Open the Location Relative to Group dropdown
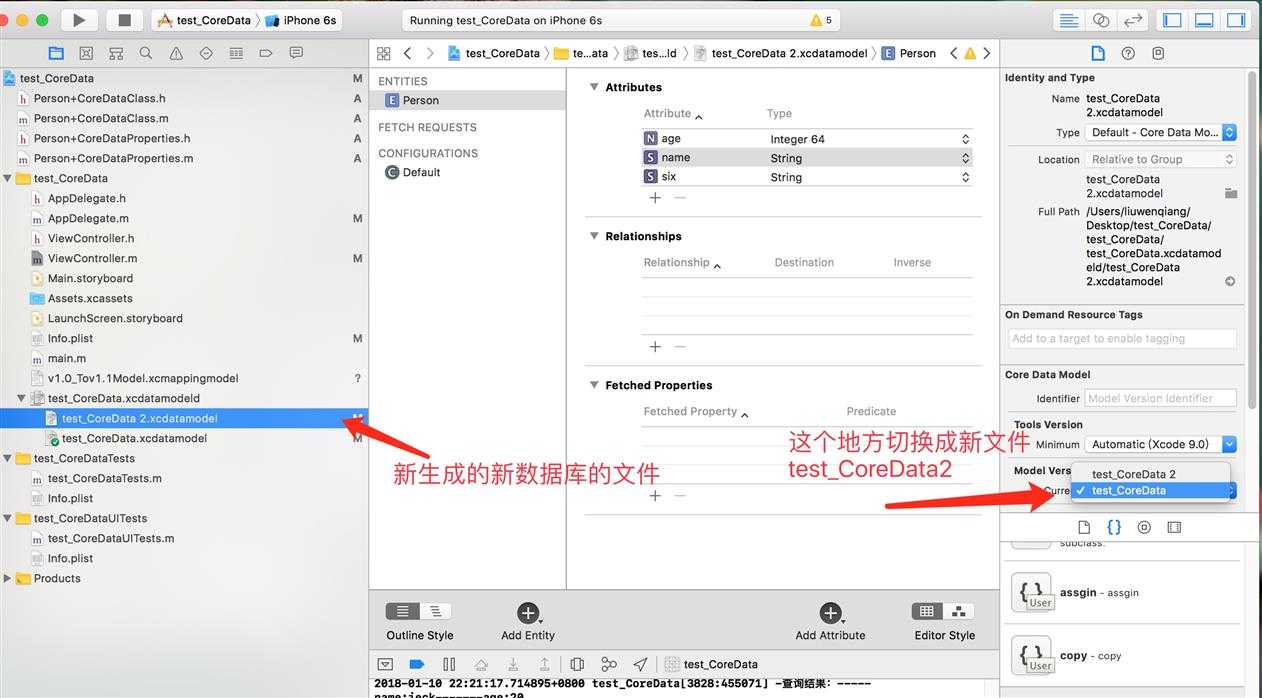The height and width of the screenshot is (698, 1262). coord(1161,159)
